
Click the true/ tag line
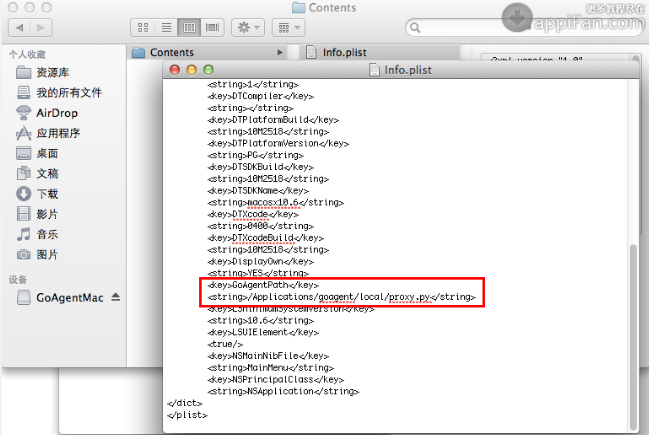225,344
